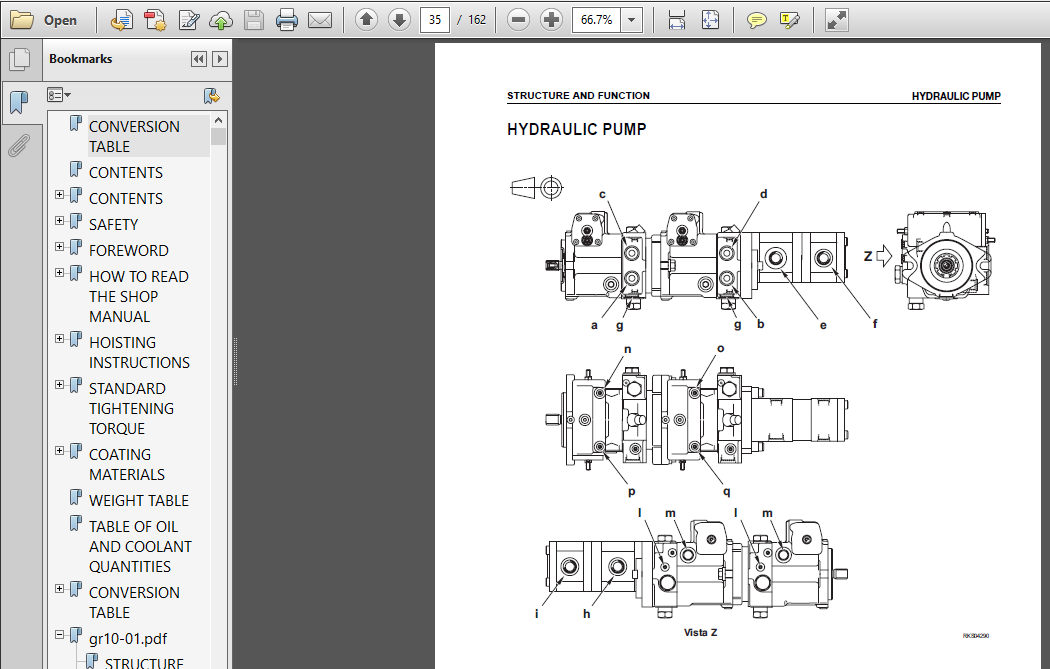This screenshot has width=1050, height=669.
Task: Click the Create PDF from web icon
Action: point(121,20)
